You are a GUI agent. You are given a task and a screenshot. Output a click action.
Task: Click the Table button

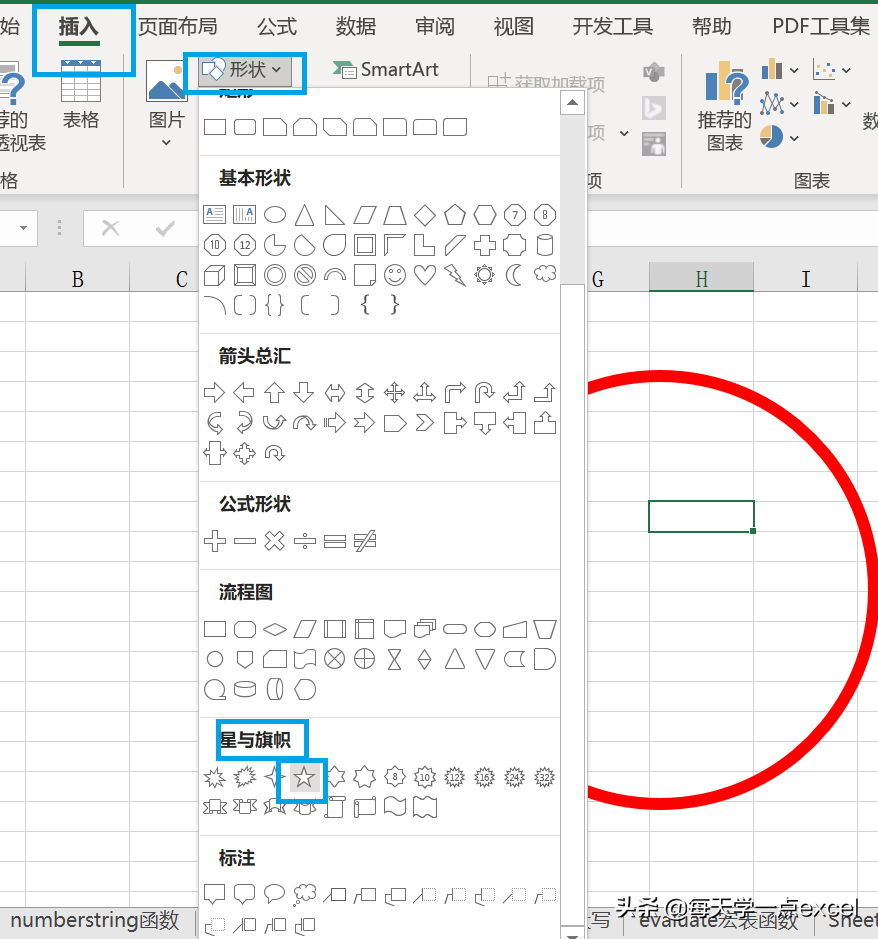click(81, 95)
